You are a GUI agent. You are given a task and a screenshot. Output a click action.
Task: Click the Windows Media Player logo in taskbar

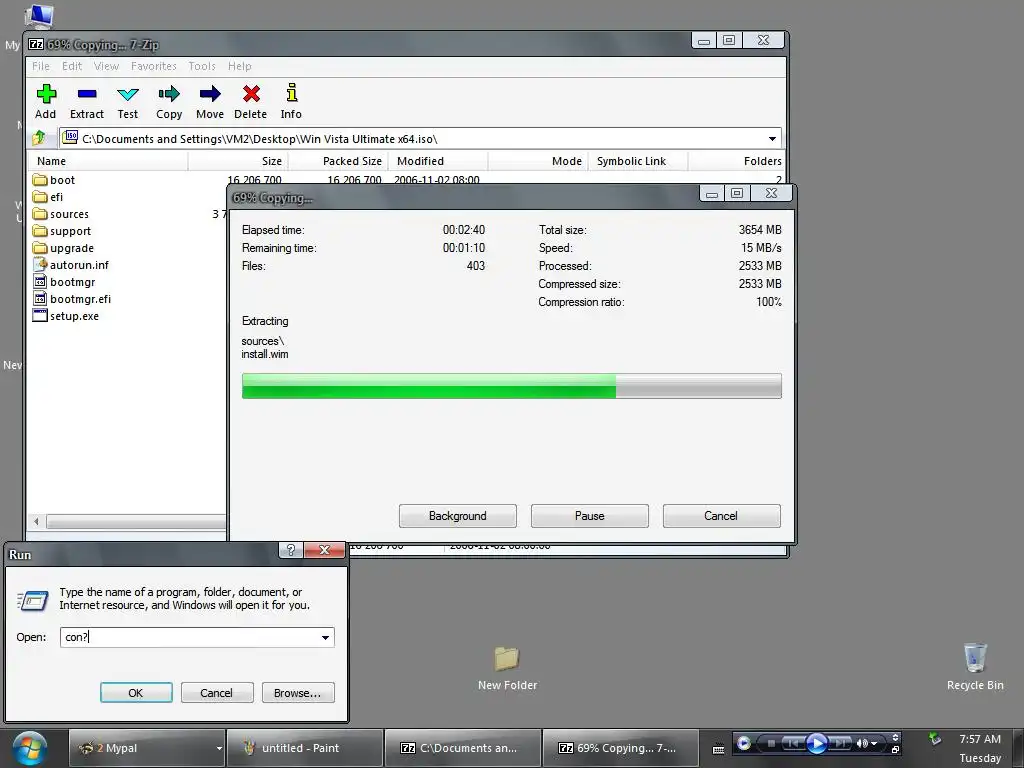point(743,743)
